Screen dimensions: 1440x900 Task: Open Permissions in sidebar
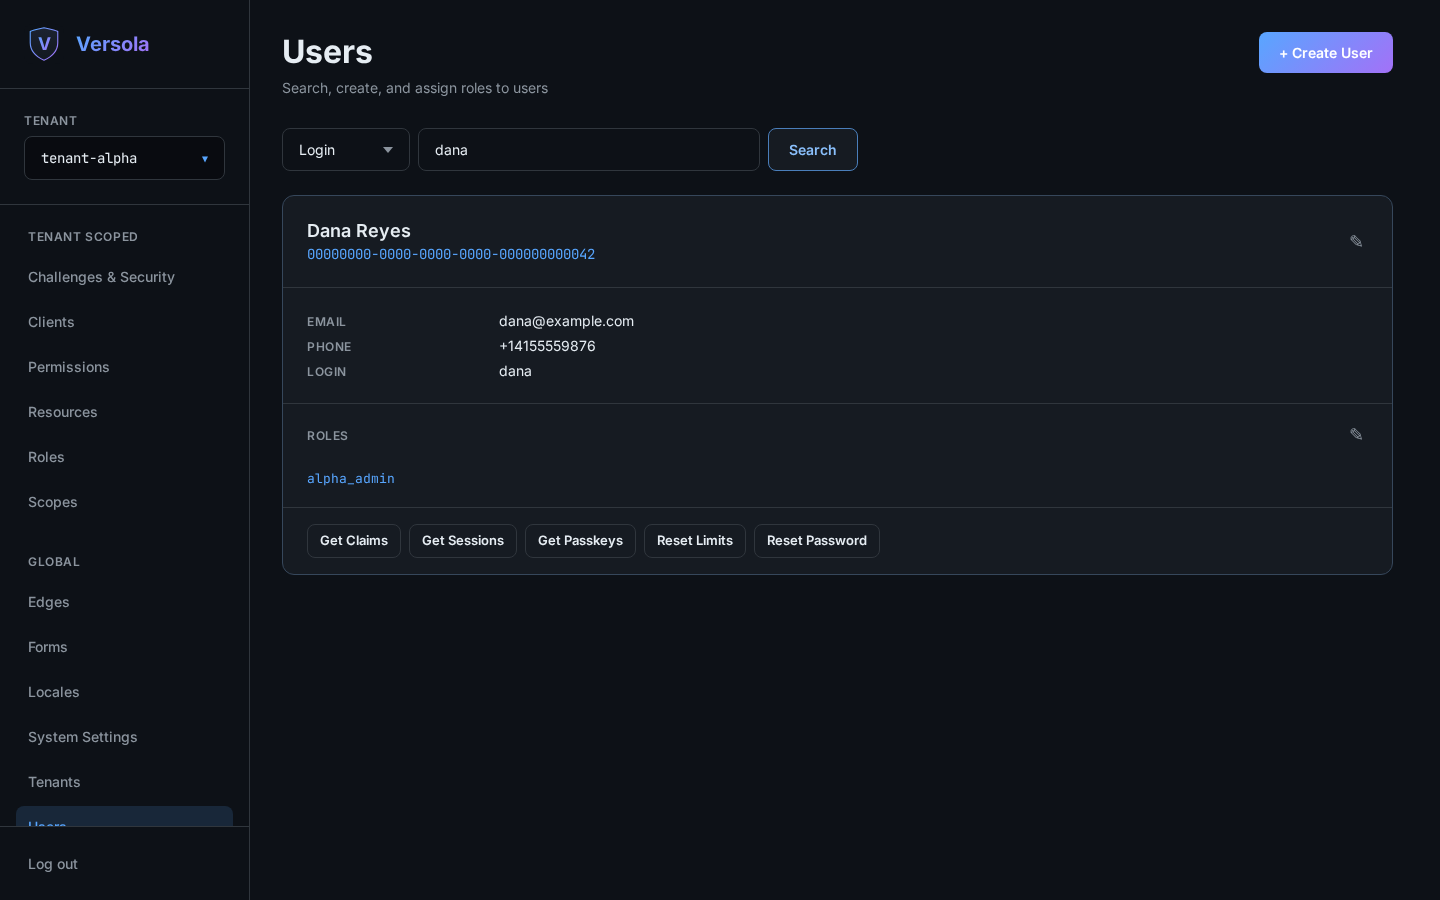pos(124,367)
